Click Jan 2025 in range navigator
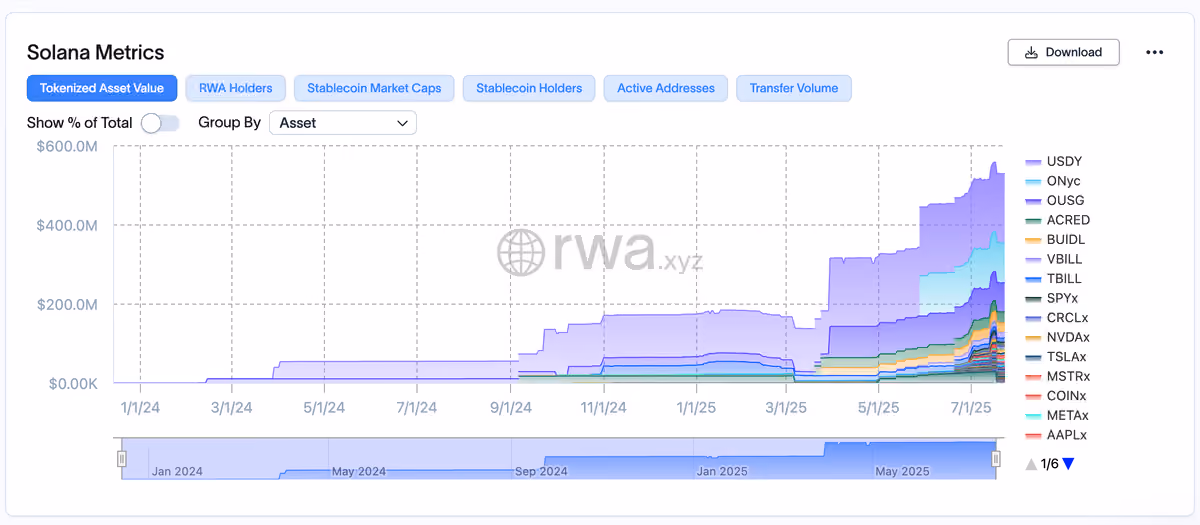 coord(722,471)
